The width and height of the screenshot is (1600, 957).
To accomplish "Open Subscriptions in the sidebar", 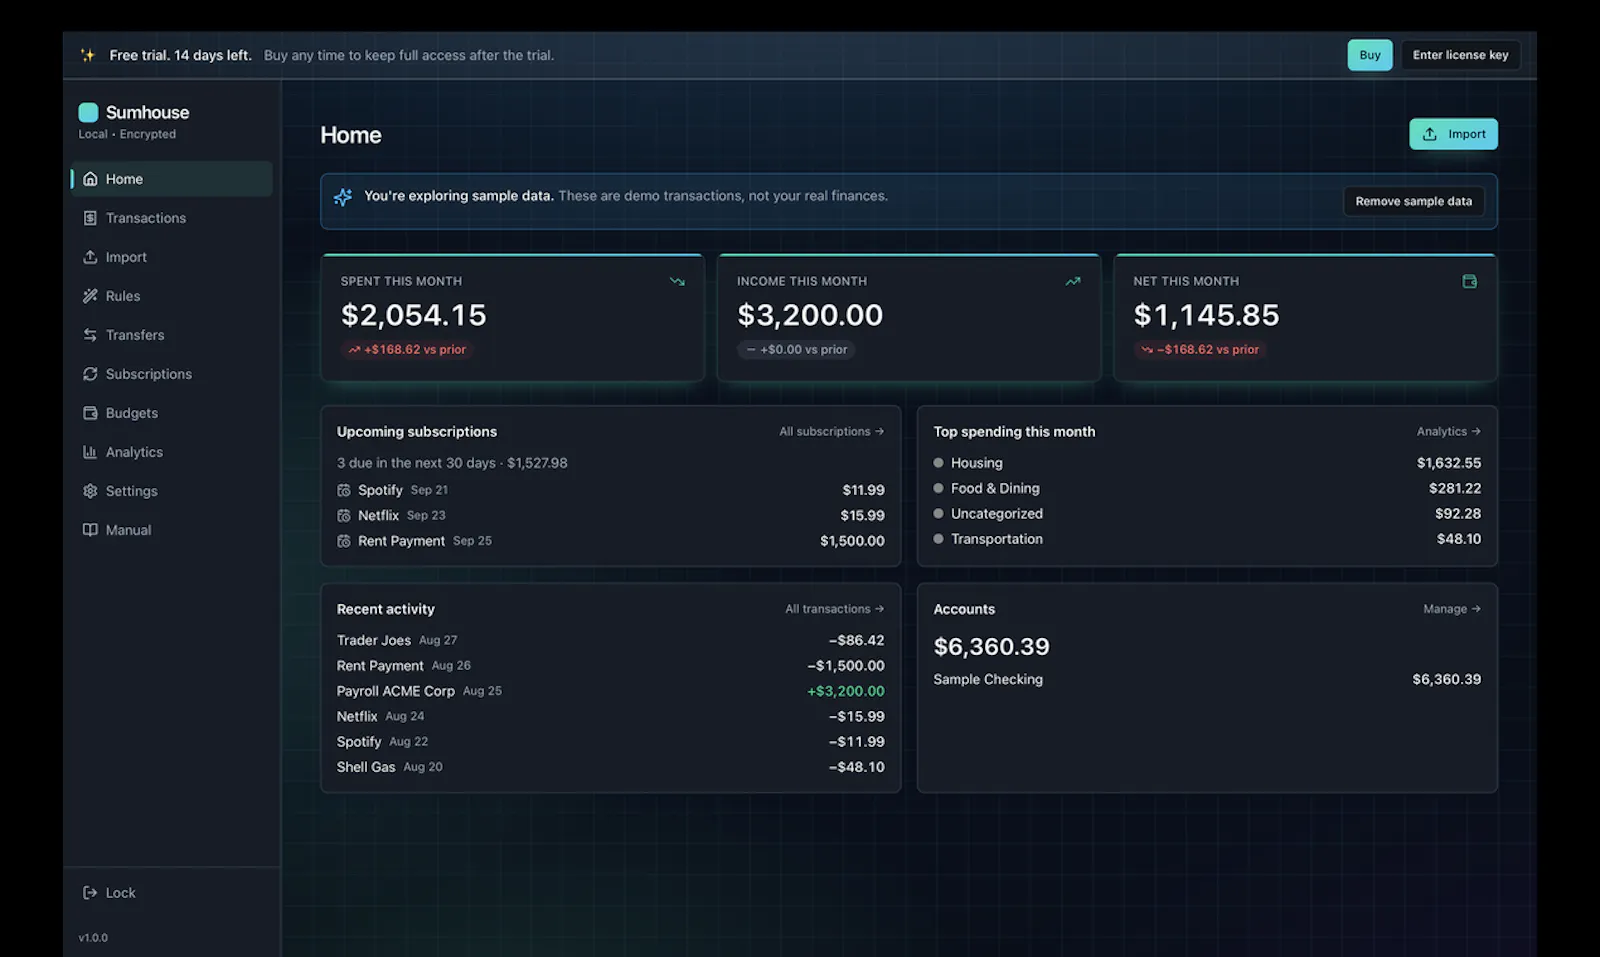I will click(172, 374).
